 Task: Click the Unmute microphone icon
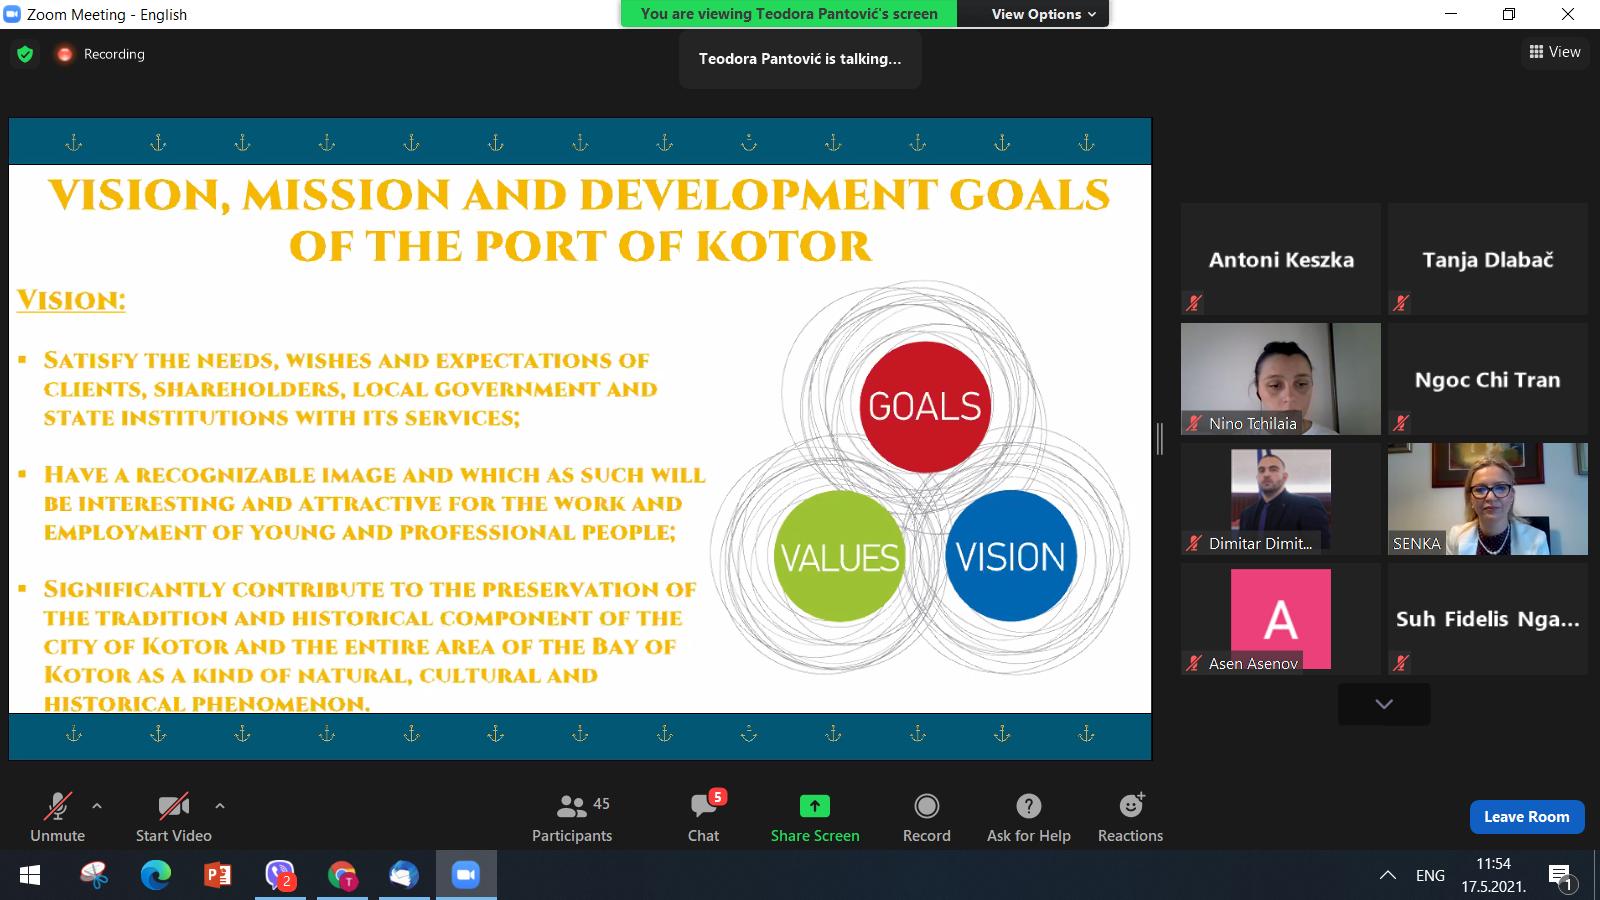point(58,806)
